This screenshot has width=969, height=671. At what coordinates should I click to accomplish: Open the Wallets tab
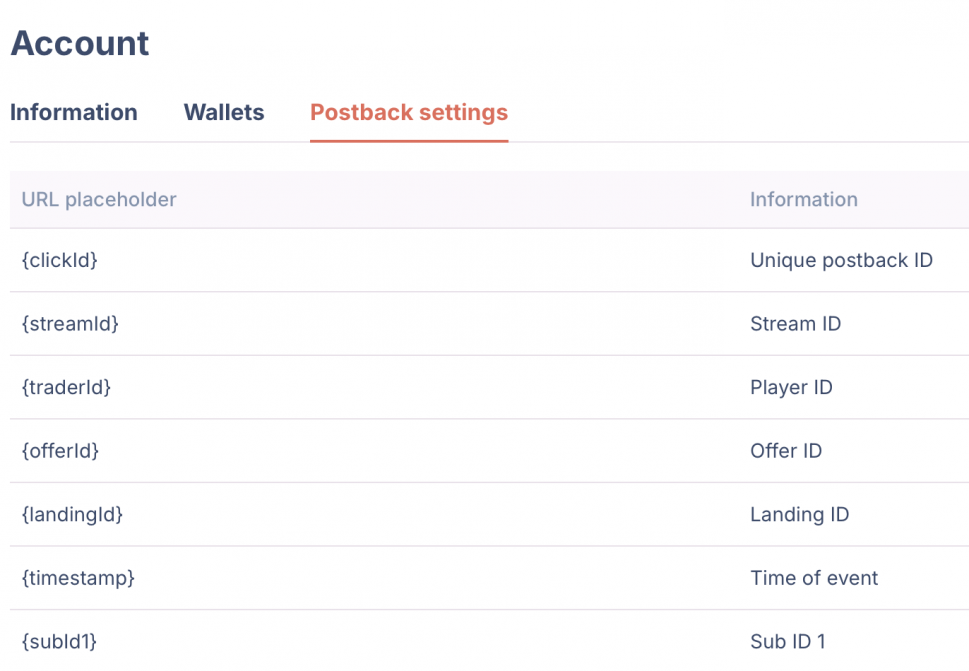(x=224, y=112)
